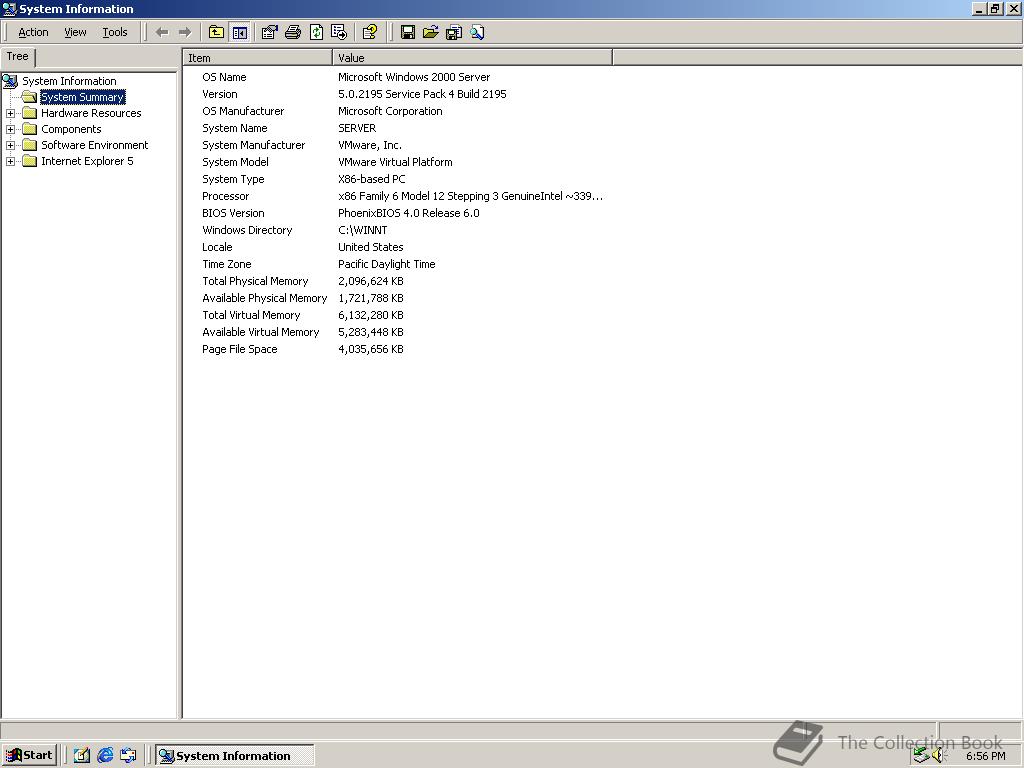Open the Properties toolbar icon

pyautogui.click(x=269, y=32)
